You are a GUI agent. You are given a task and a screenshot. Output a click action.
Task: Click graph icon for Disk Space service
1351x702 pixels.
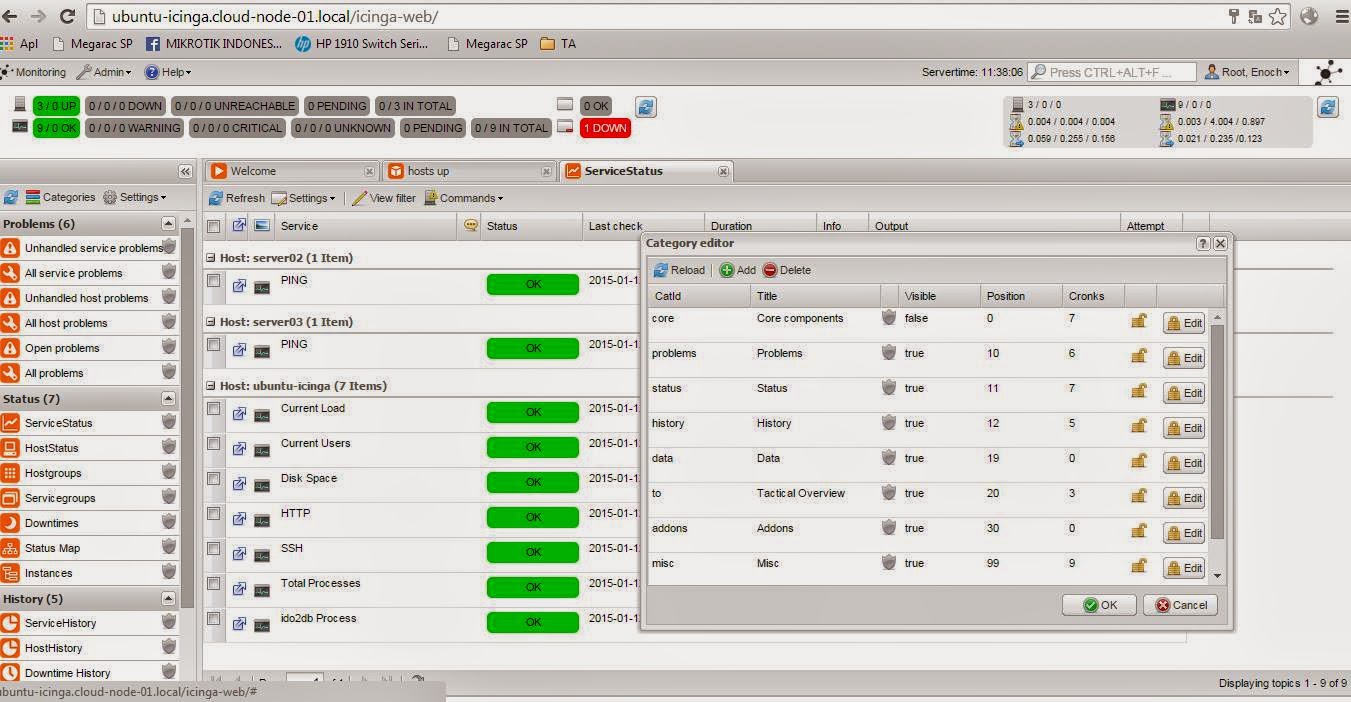pyautogui.click(x=261, y=484)
